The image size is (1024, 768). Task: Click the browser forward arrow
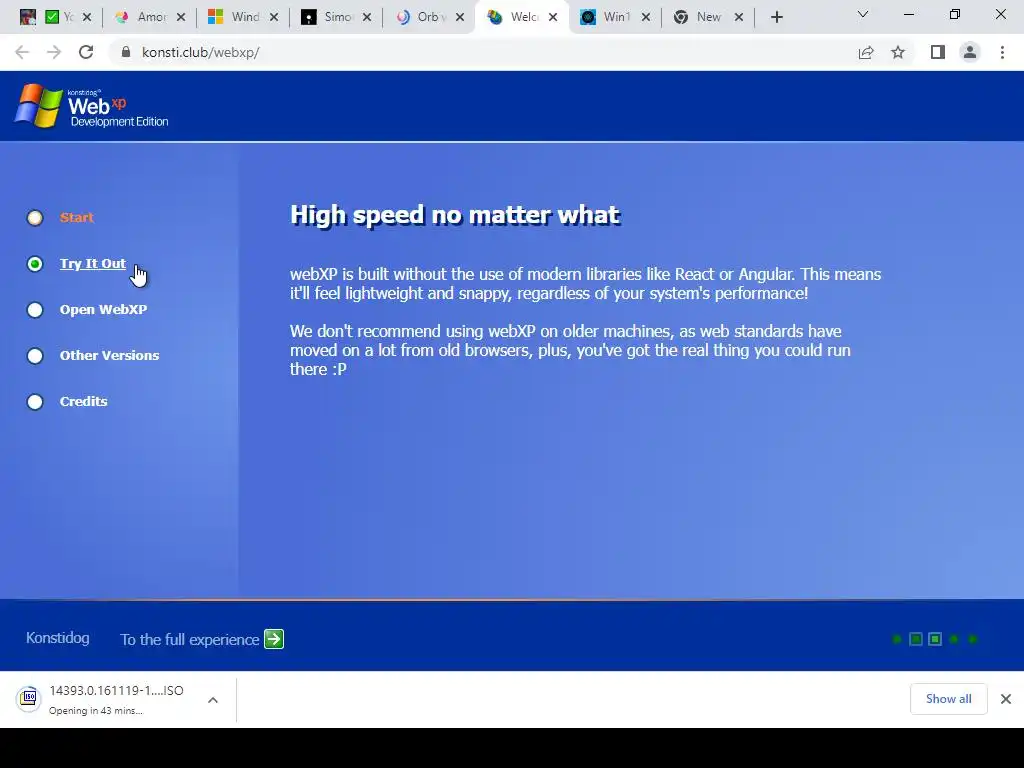(x=54, y=52)
